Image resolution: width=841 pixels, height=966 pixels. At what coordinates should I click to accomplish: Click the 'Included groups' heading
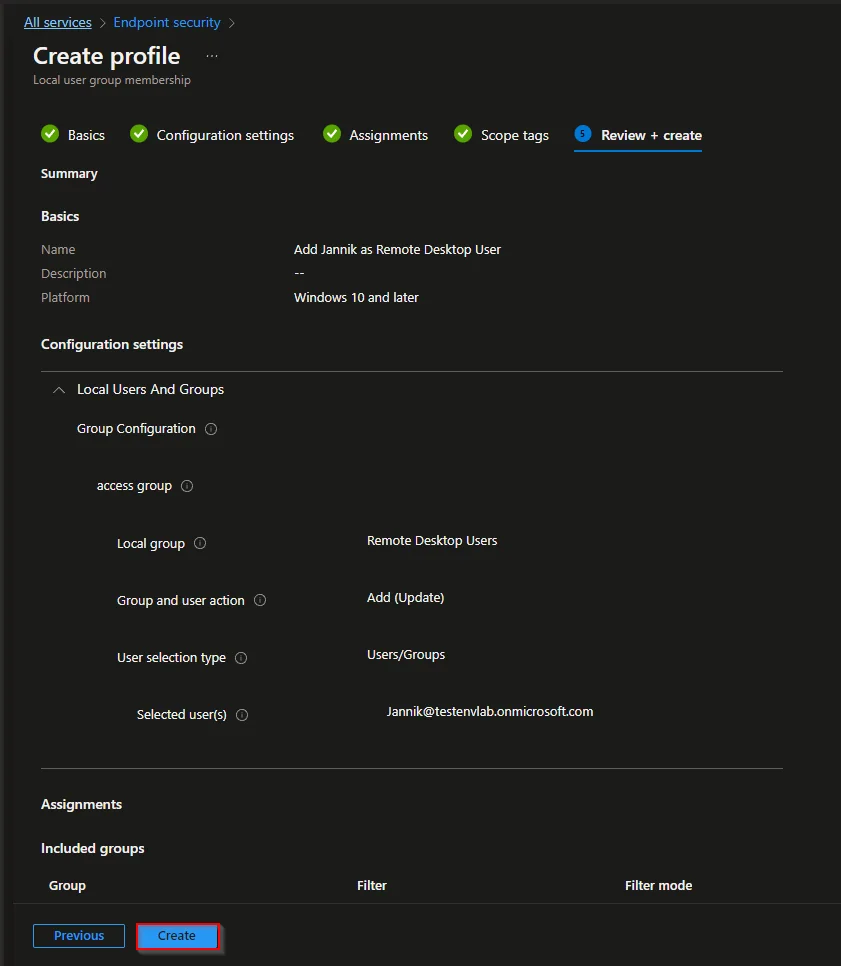click(x=93, y=848)
